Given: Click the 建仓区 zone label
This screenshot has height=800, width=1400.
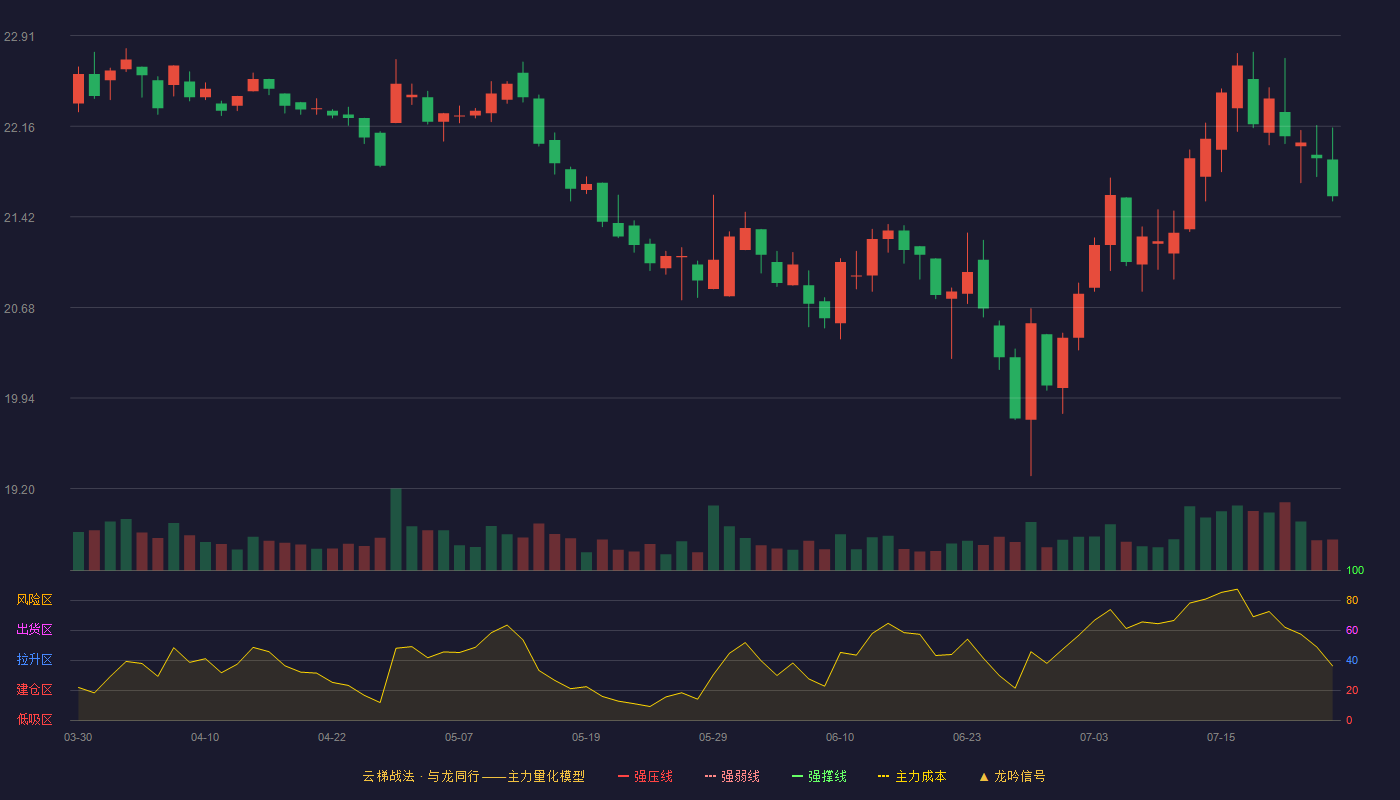Looking at the screenshot, I should [x=35, y=690].
